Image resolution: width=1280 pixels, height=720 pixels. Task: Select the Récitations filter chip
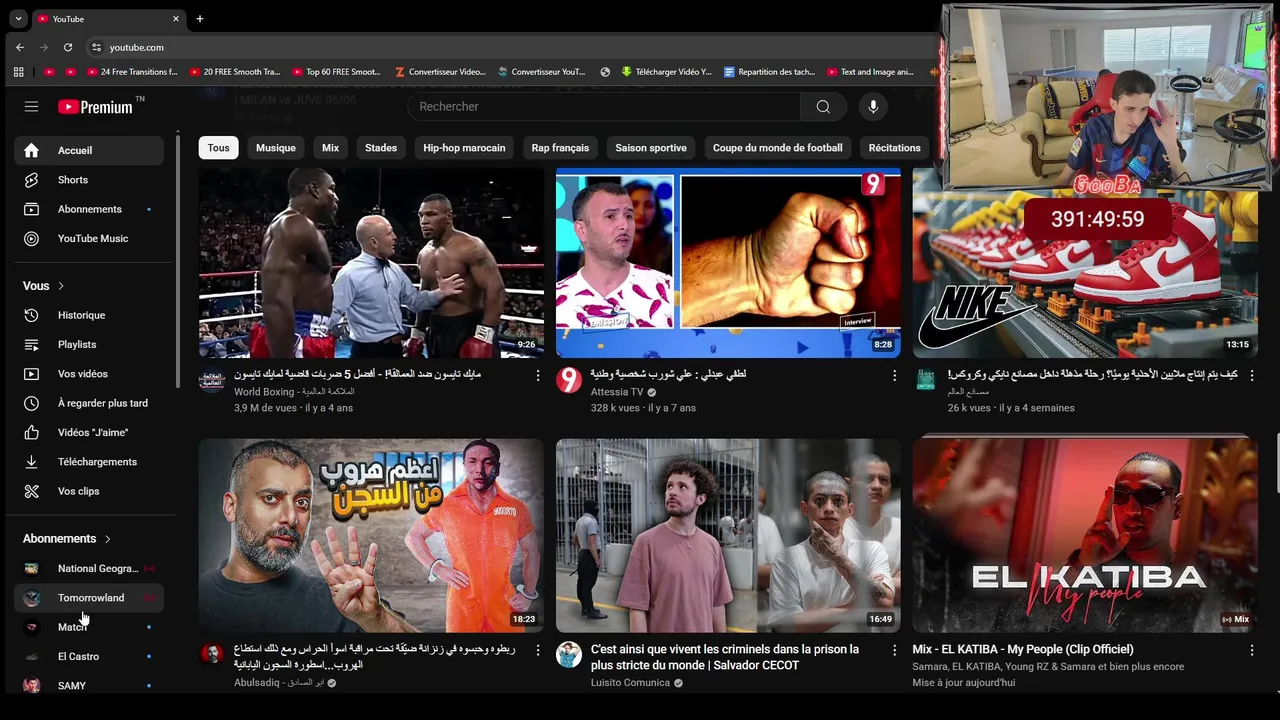click(x=894, y=148)
